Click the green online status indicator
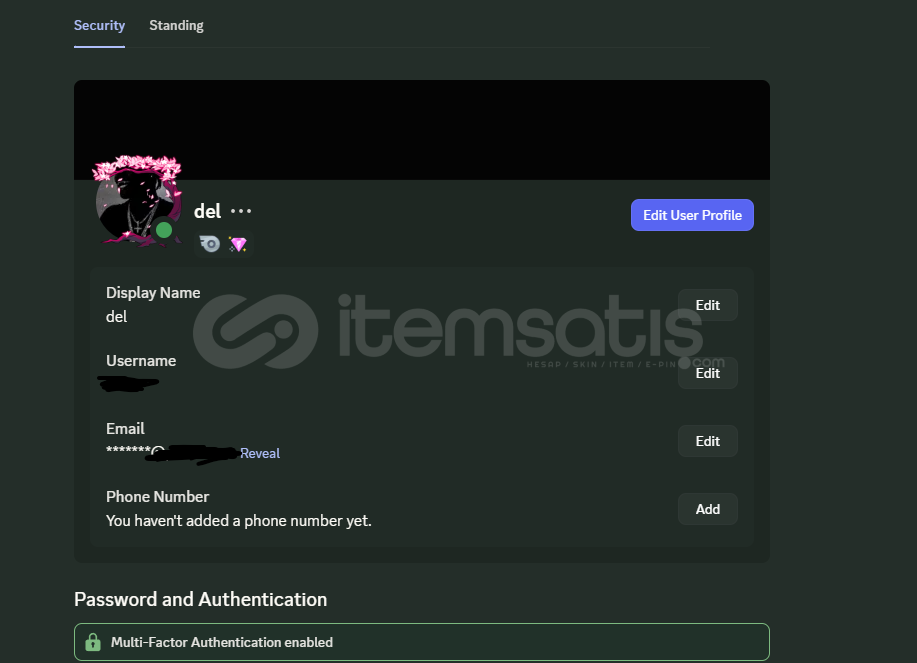 point(164,230)
